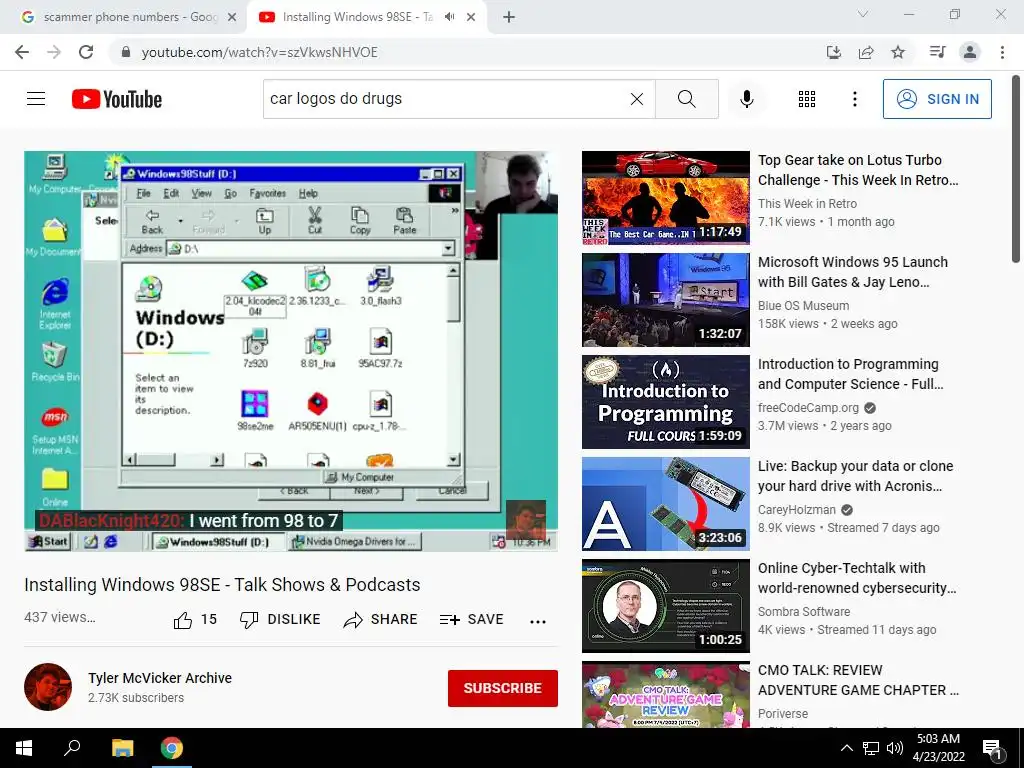Open a new tab

509,18
